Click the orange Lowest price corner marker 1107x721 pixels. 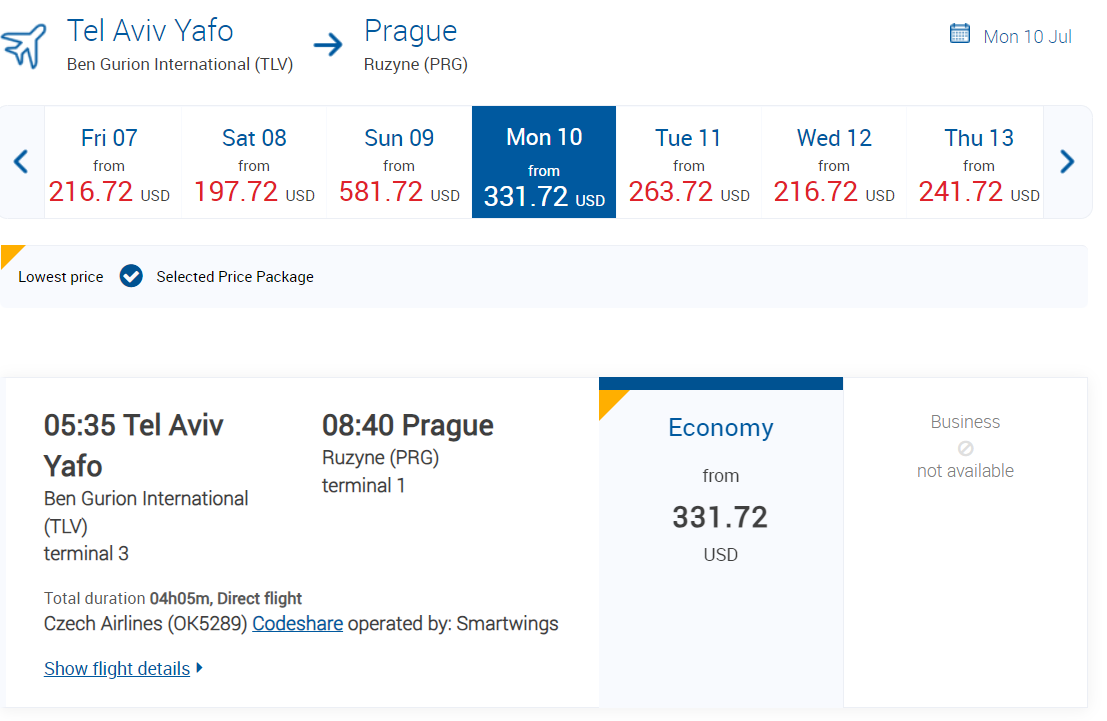(x=11, y=254)
